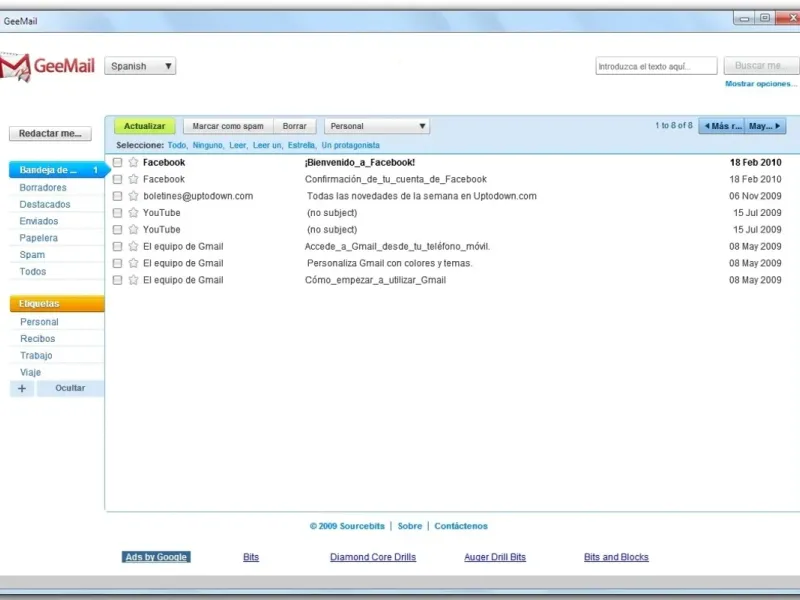Click the Ocultar labels button
The width and height of the screenshot is (800, 600).
click(70, 388)
